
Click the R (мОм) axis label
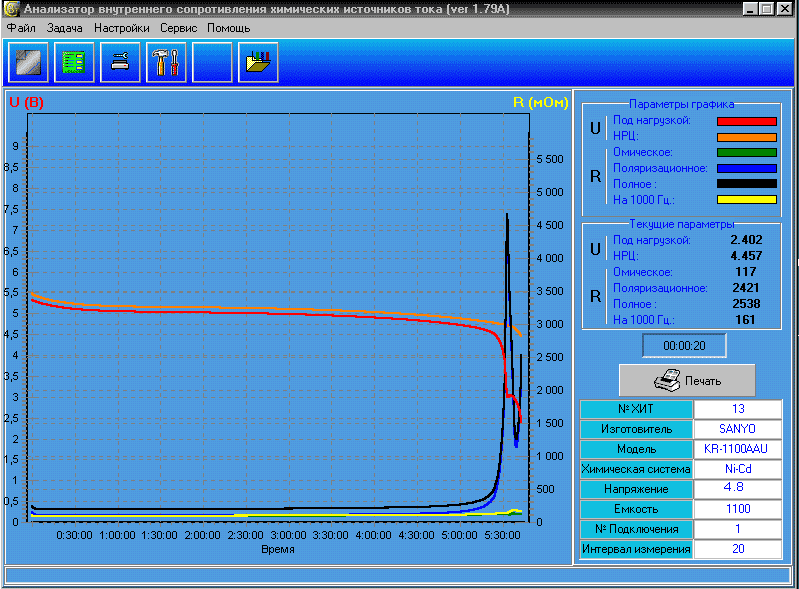click(541, 102)
